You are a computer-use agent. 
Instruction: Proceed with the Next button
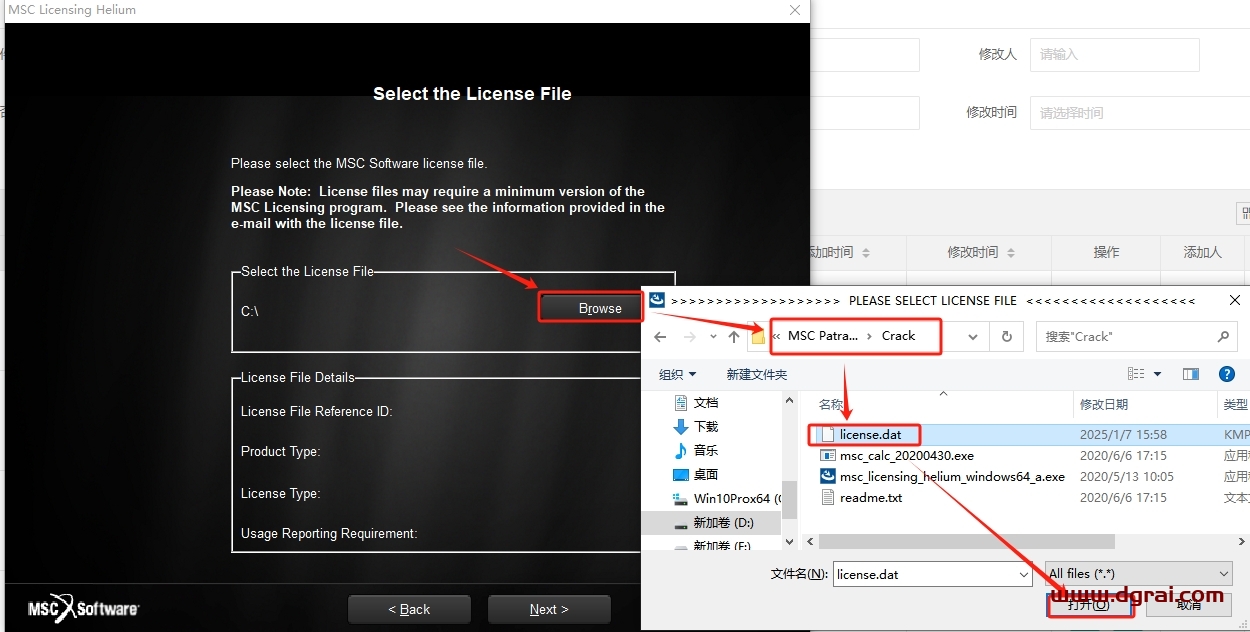click(x=549, y=609)
